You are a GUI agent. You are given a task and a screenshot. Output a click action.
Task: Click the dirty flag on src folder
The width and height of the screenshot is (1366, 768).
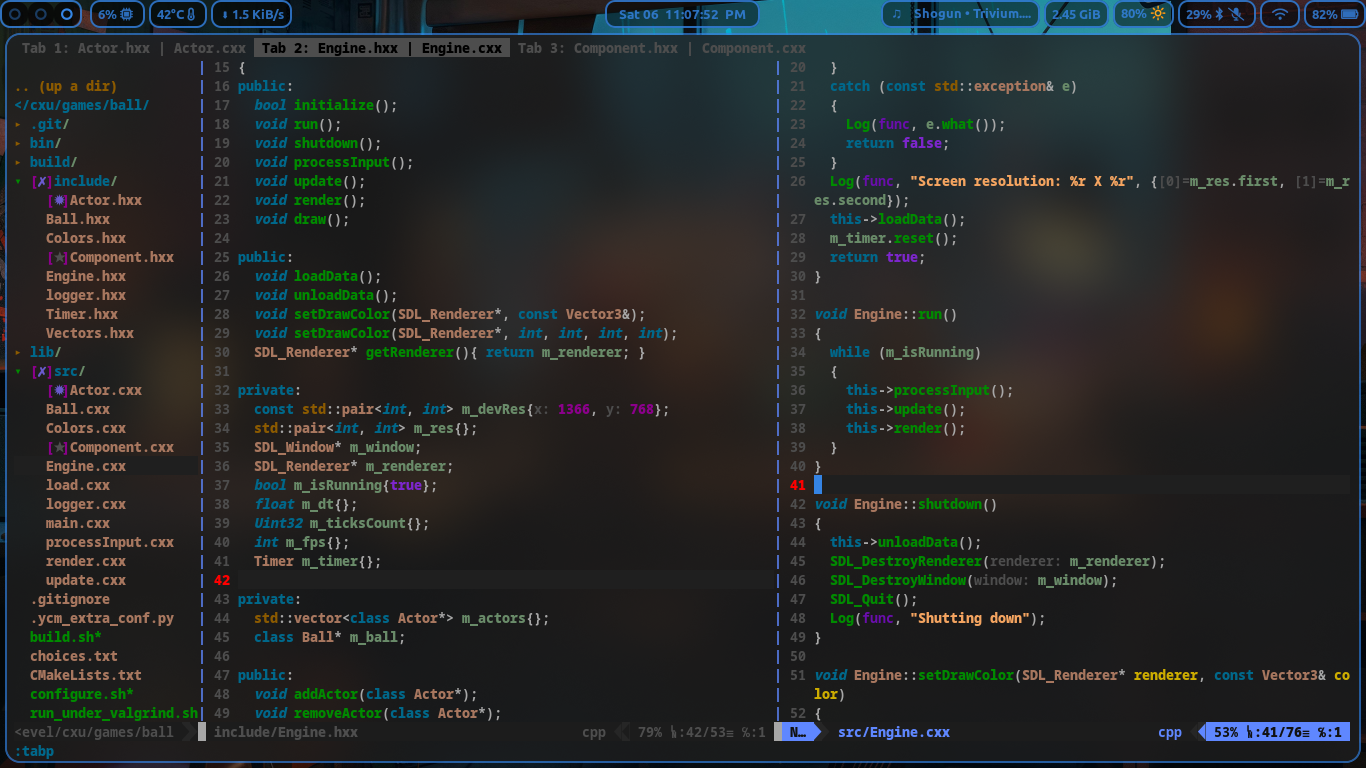42,371
